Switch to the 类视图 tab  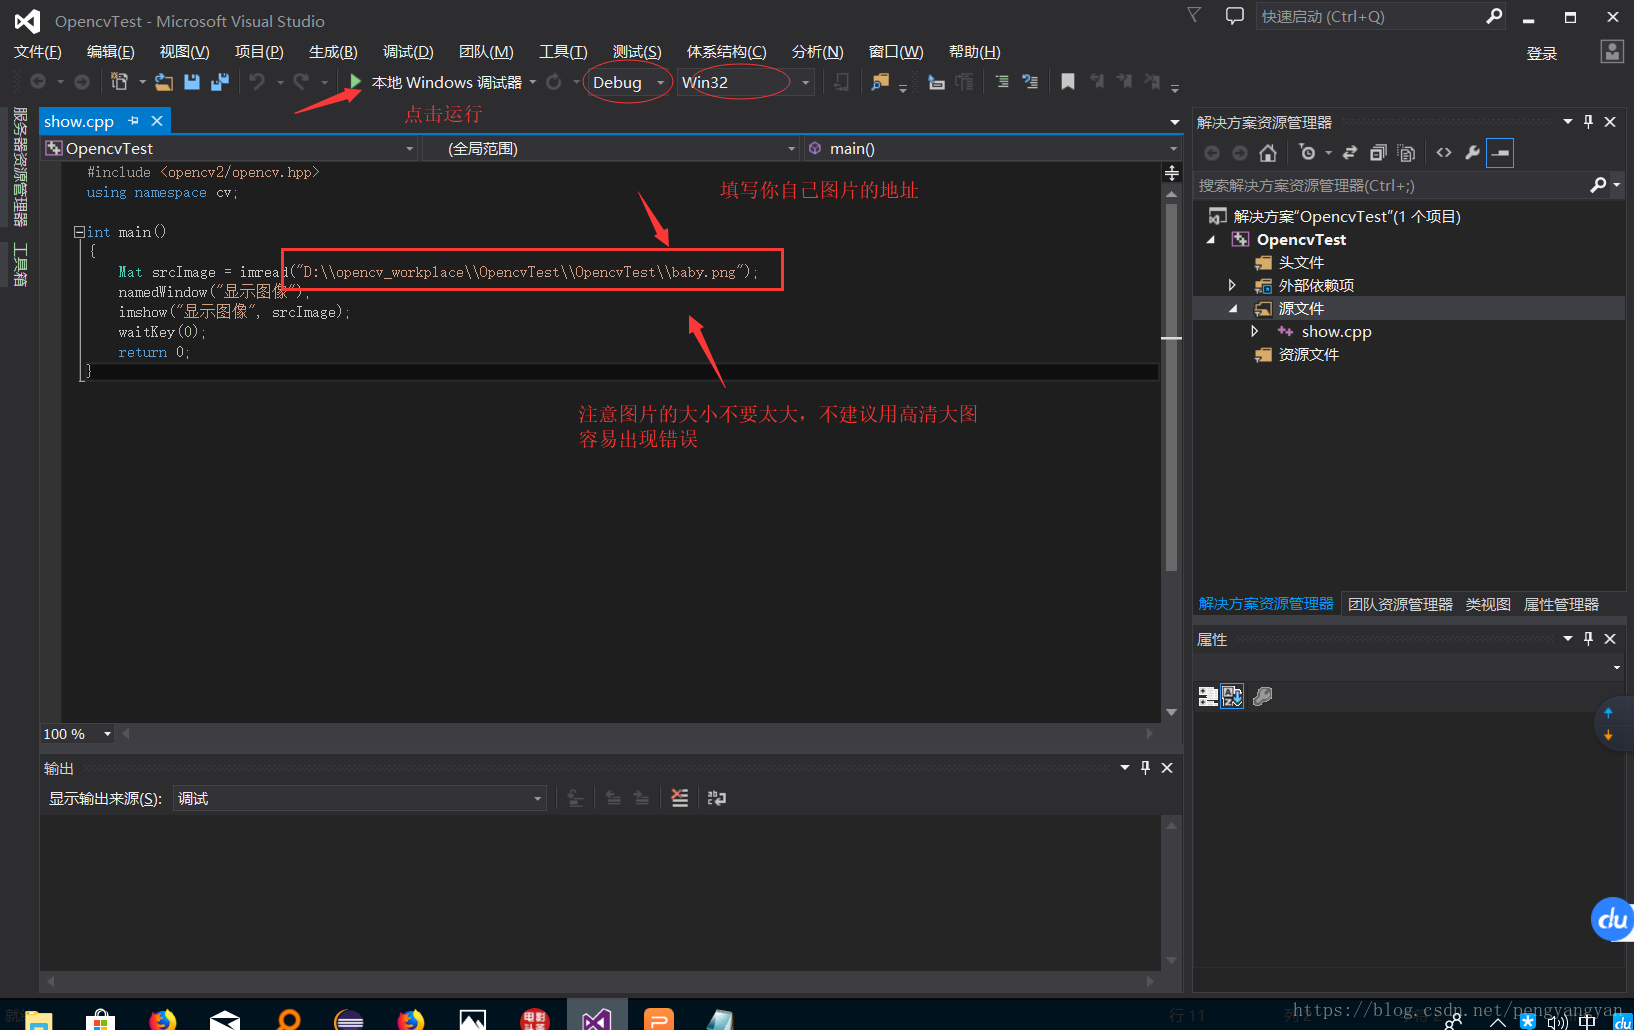click(x=1488, y=604)
